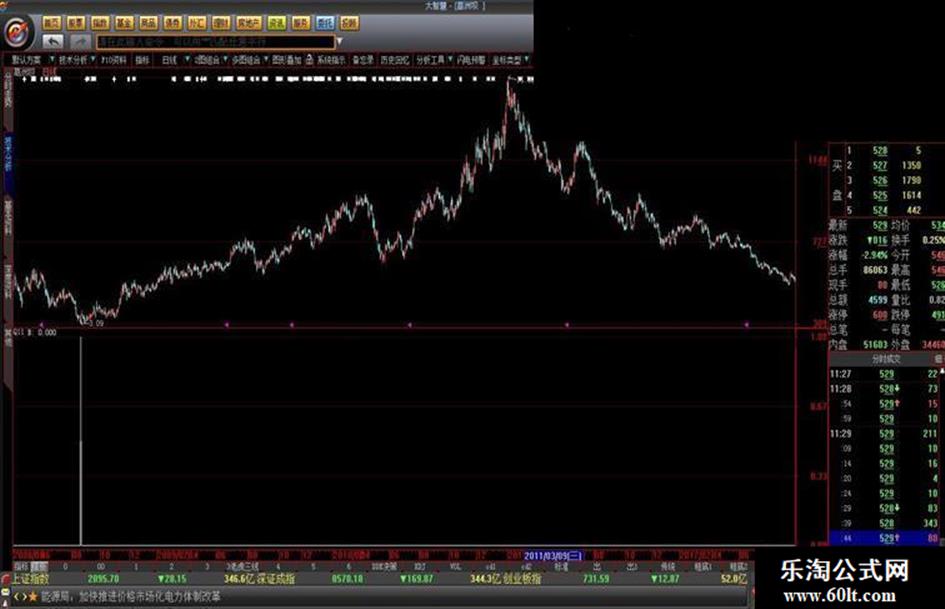Click buy level 4 row with volume 1614
The image size is (945, 609).
tap(887, 195)
